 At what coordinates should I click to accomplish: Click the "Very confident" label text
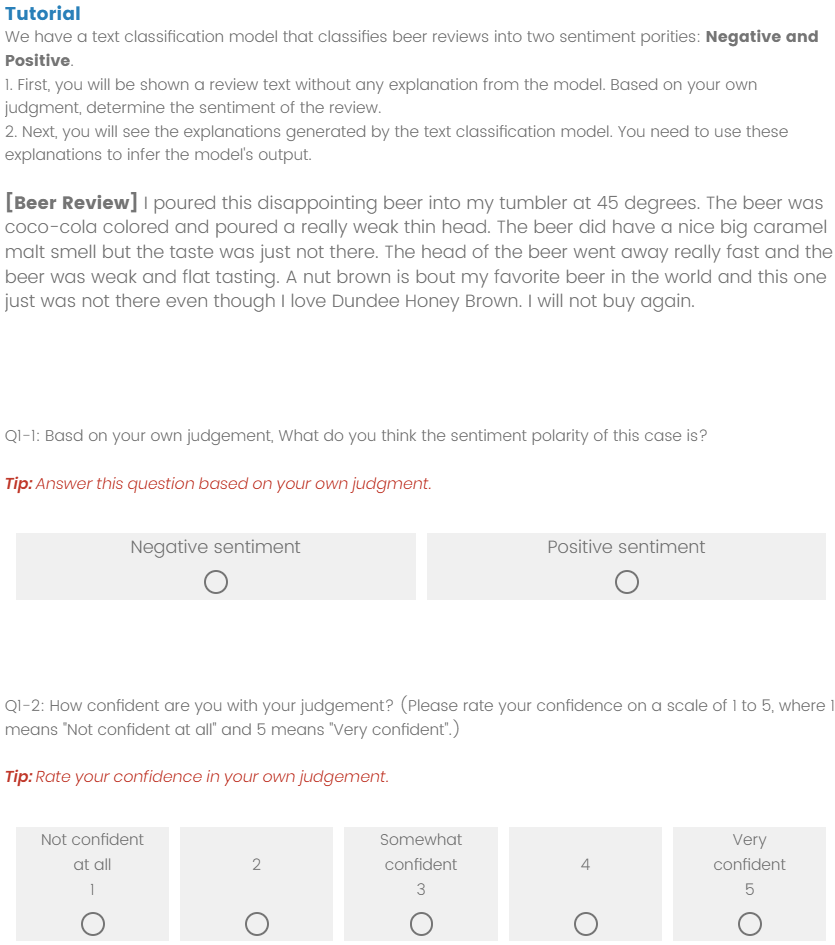pyautogui.click(x=749, y=852)
